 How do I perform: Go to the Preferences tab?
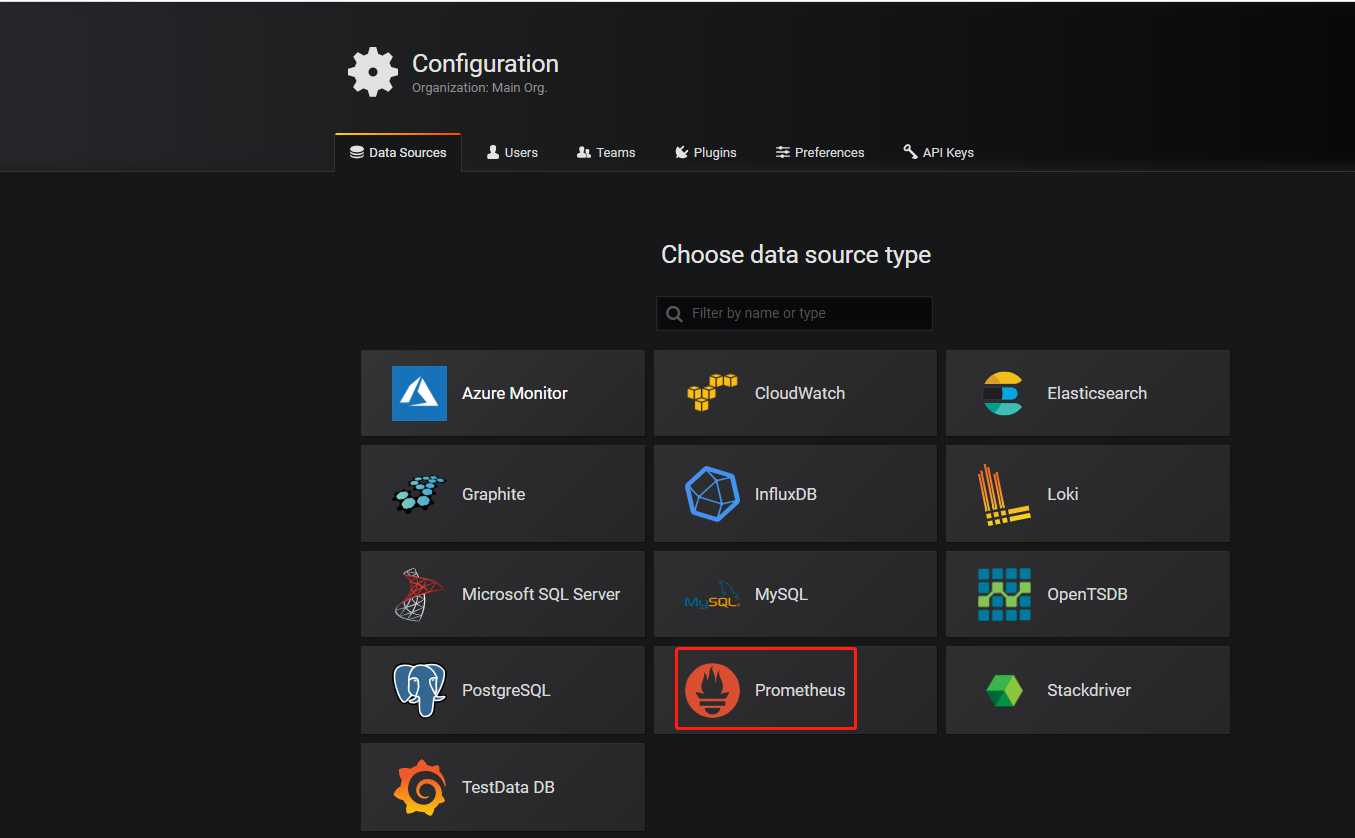[x=820, y=153]
